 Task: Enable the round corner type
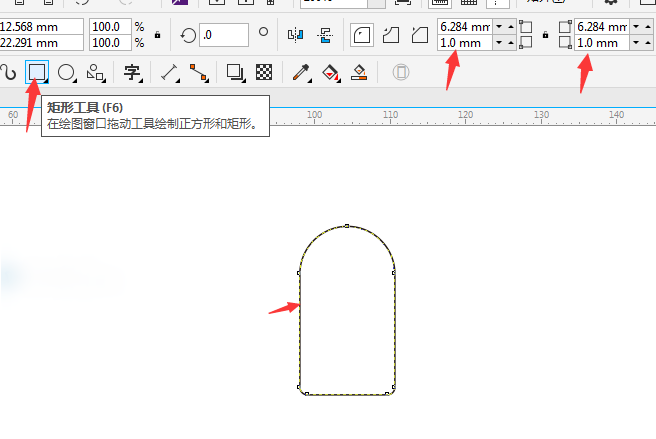click(x=363, y=35)
